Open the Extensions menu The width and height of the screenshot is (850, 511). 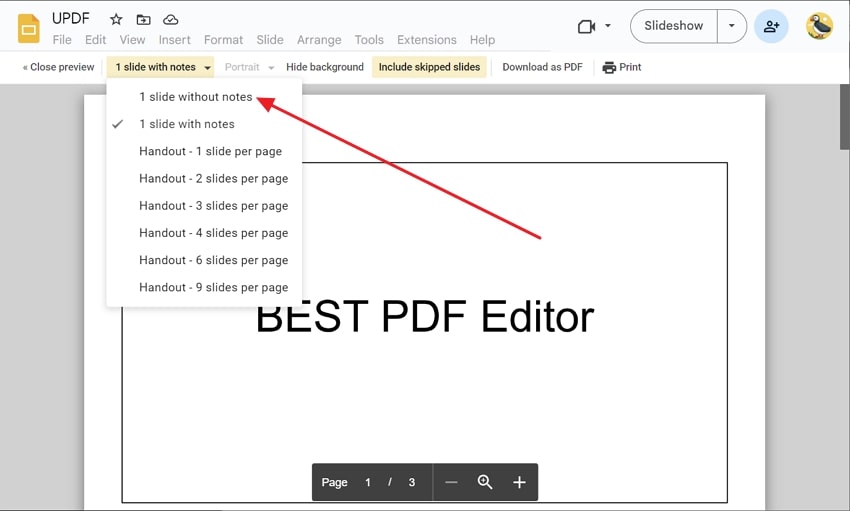[x=427, y=40]
